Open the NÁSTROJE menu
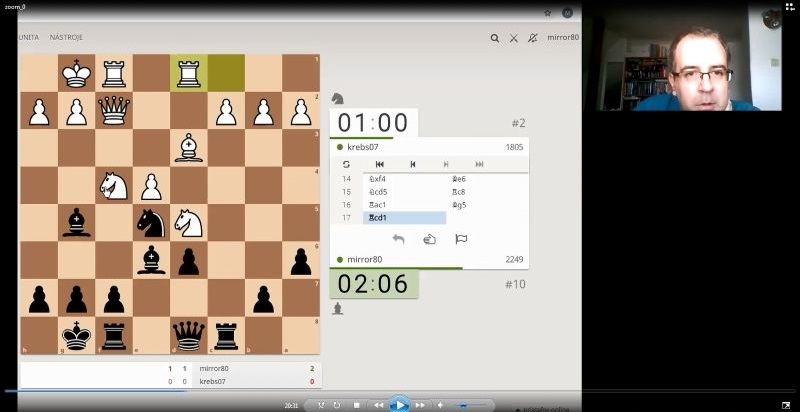The height and width of the screenshot is (412, 800). click(66, 37)
